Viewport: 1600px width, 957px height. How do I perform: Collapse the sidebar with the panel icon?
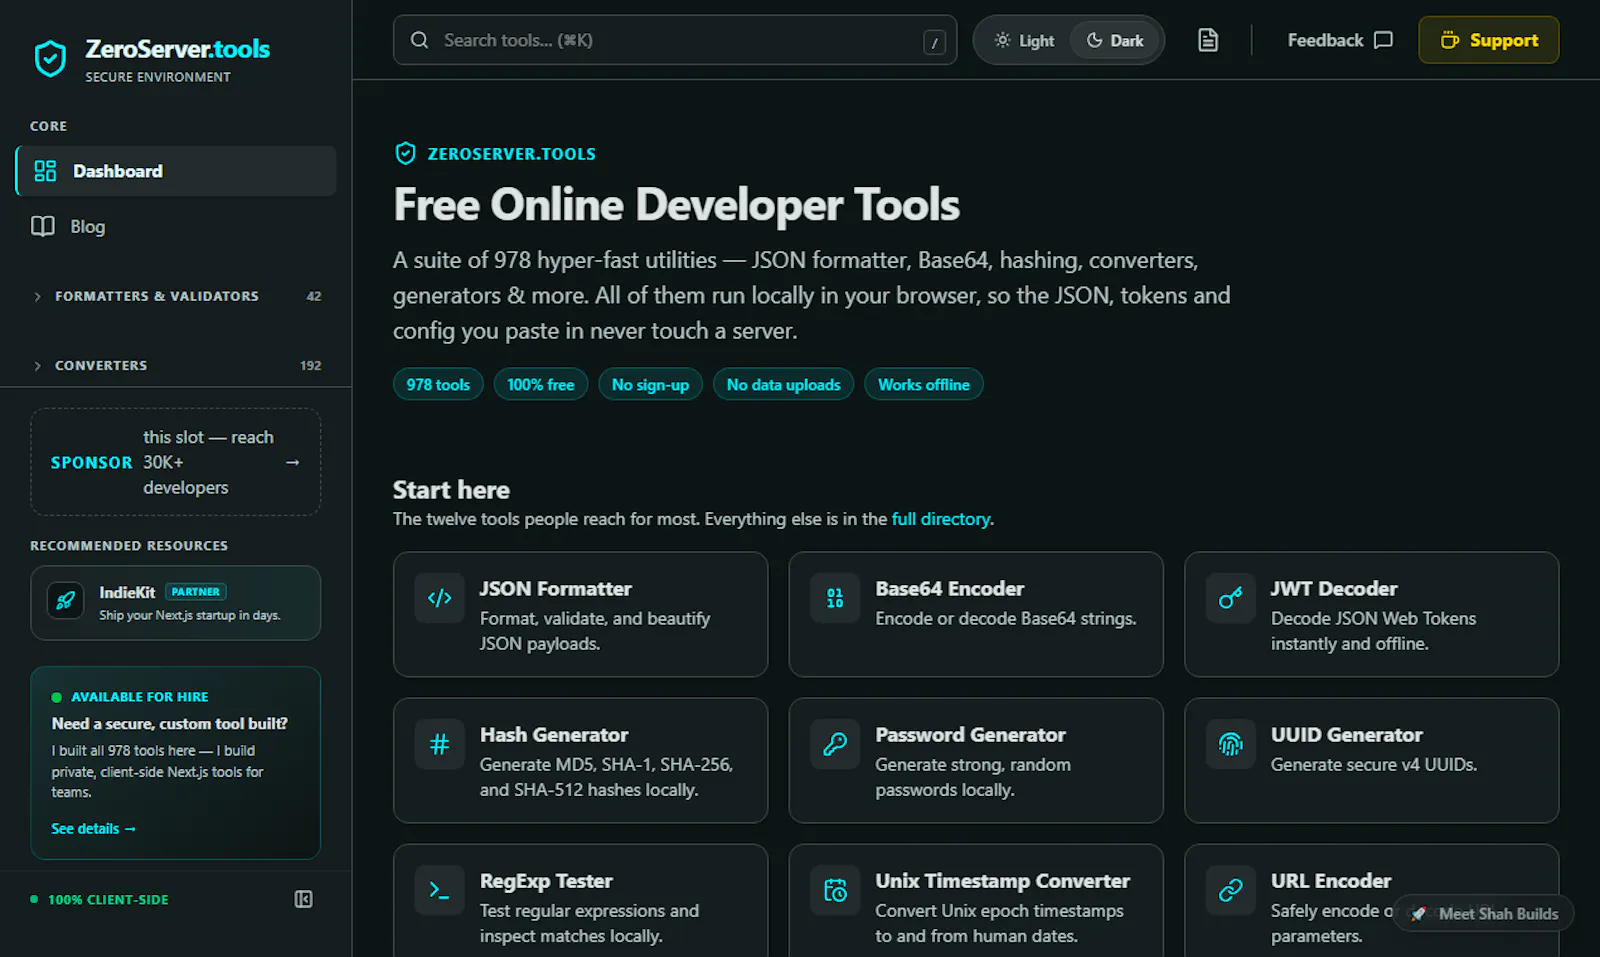[x=304, y=899]
